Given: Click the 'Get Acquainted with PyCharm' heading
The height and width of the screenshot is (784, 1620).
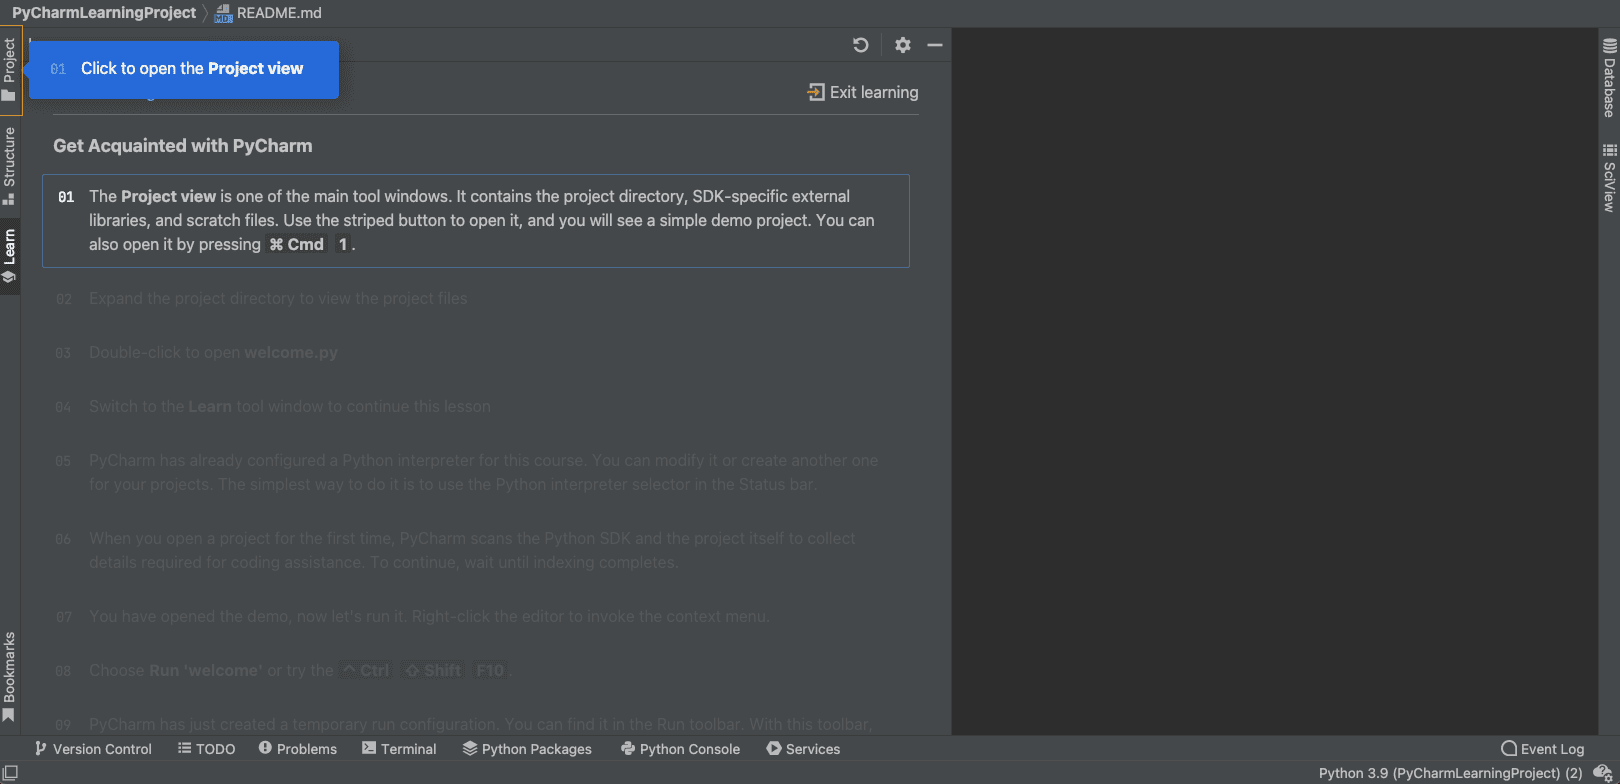Looking at the screenshot, I should [183, 146].
